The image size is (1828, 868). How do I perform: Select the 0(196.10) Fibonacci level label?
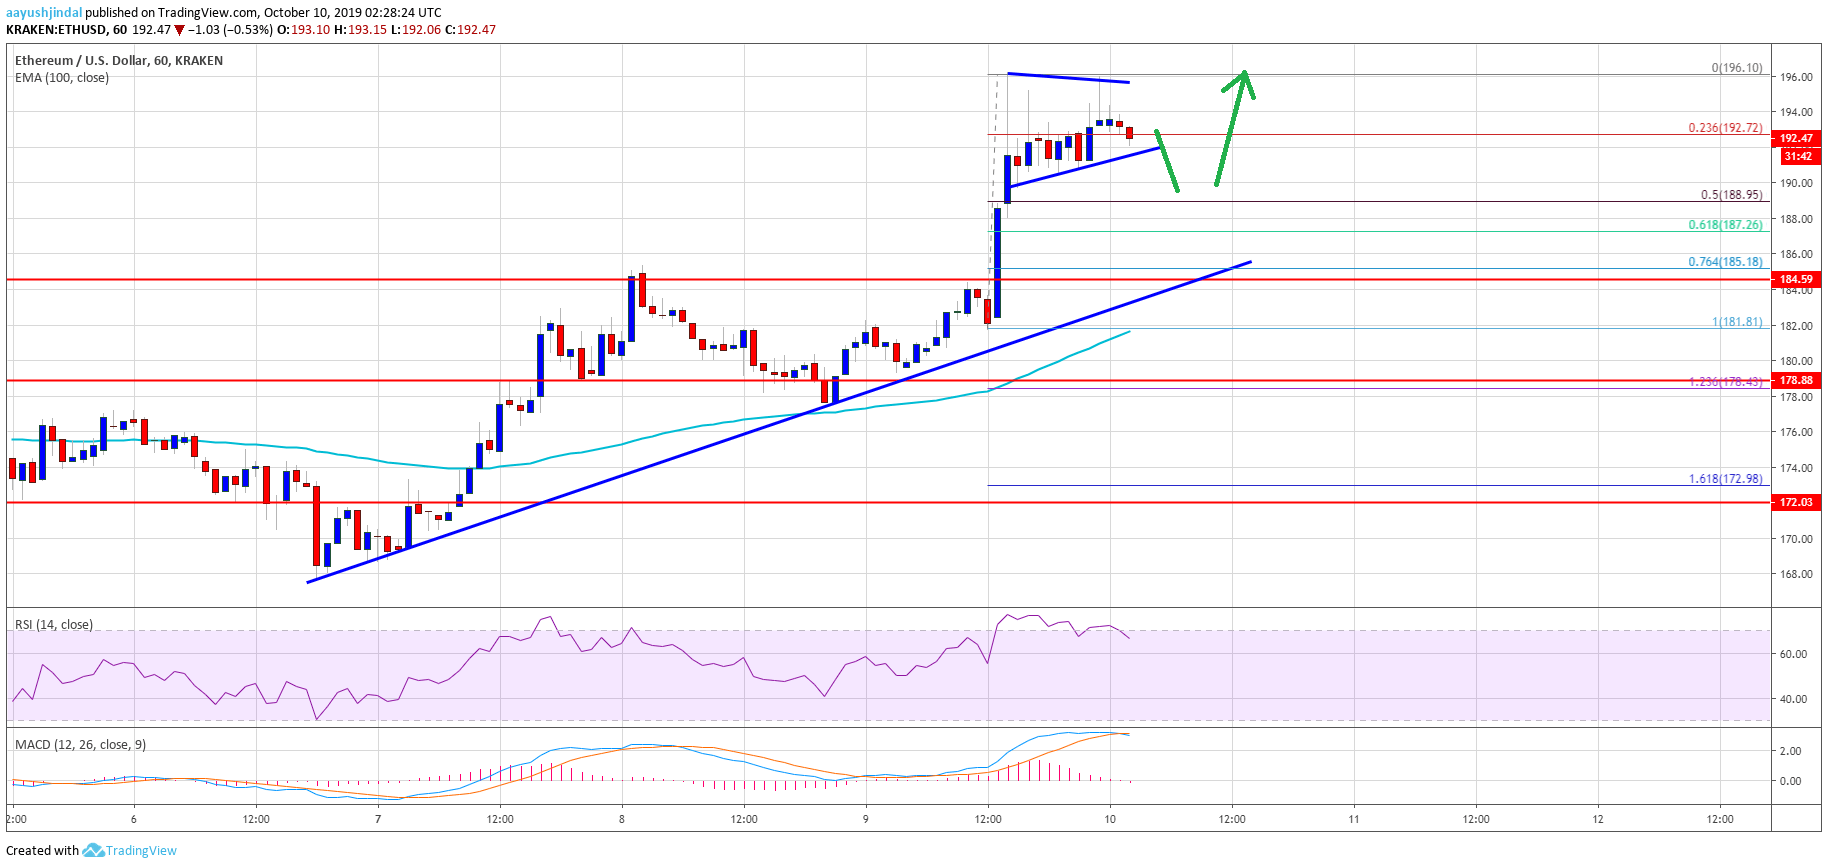pos(1737,68)
